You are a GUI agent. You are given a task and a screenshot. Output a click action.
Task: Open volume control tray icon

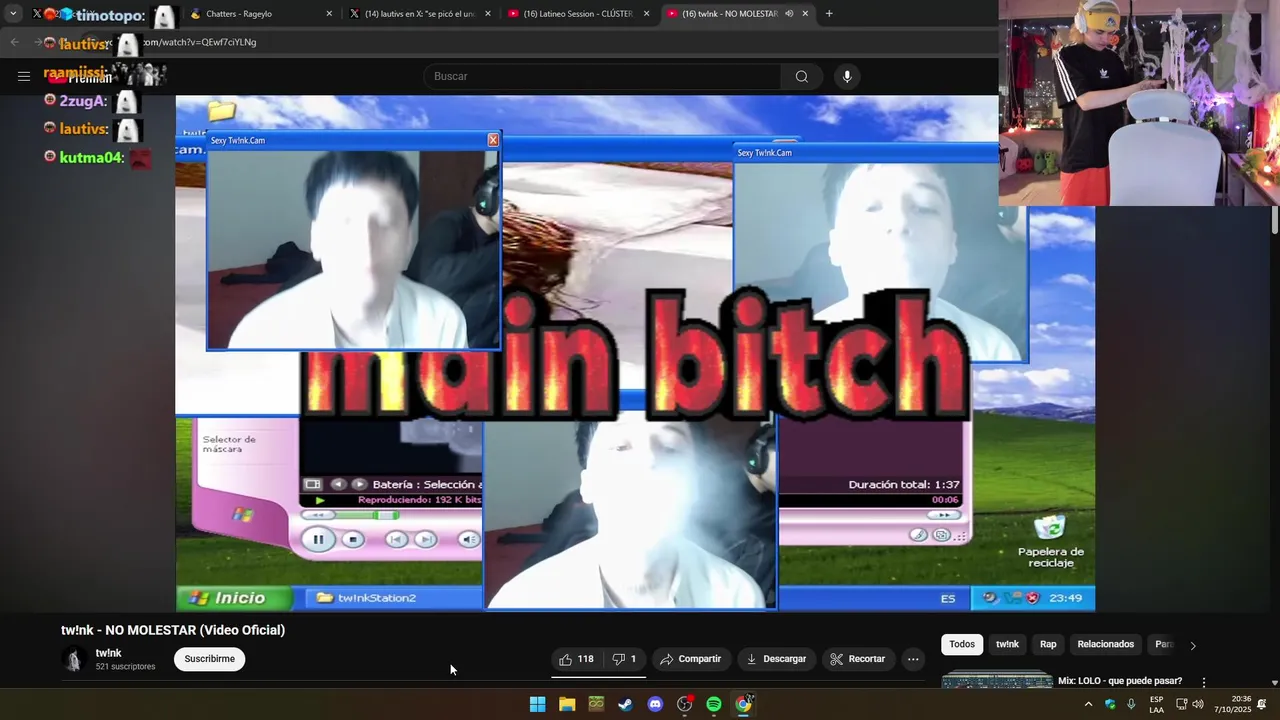click(1197, 704)
